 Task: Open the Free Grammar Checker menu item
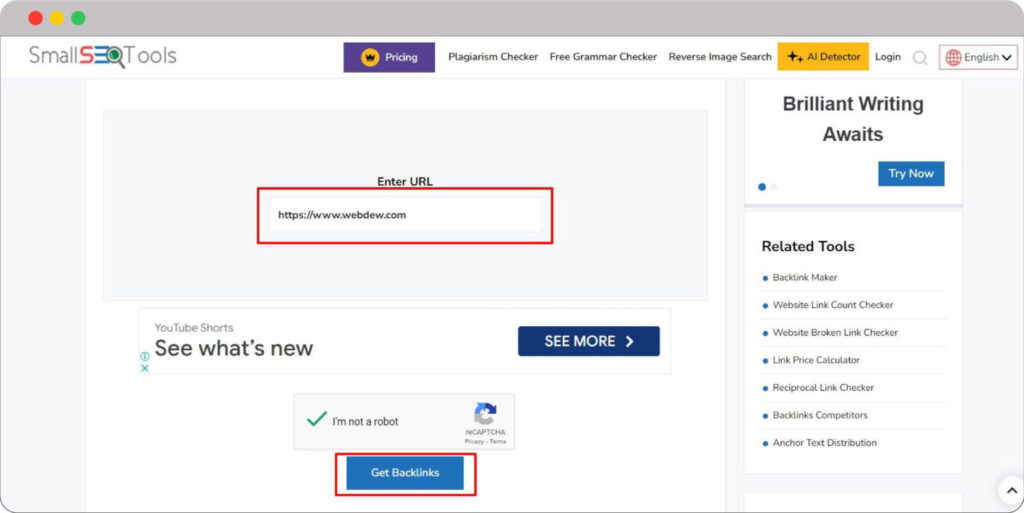(x=603, y=57)
